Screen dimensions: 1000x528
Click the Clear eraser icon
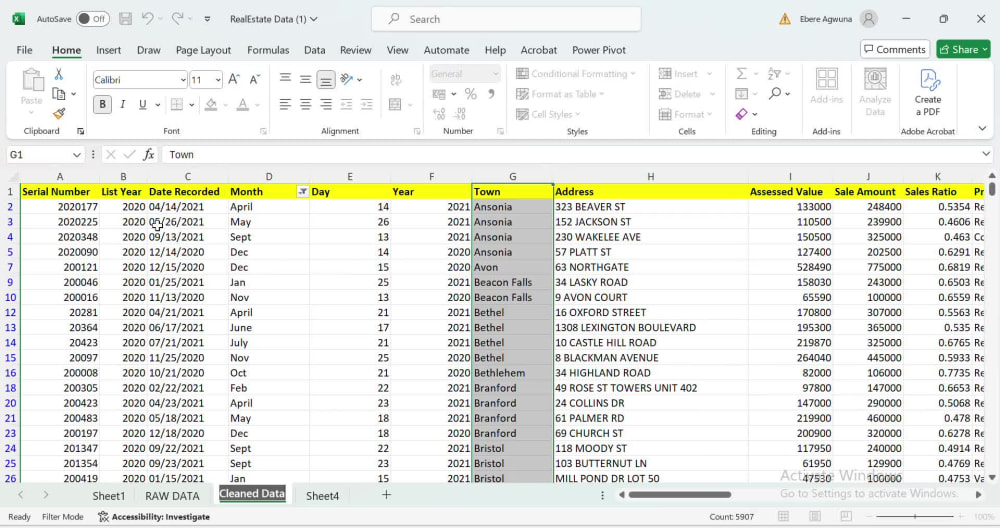tap(741, 114)
